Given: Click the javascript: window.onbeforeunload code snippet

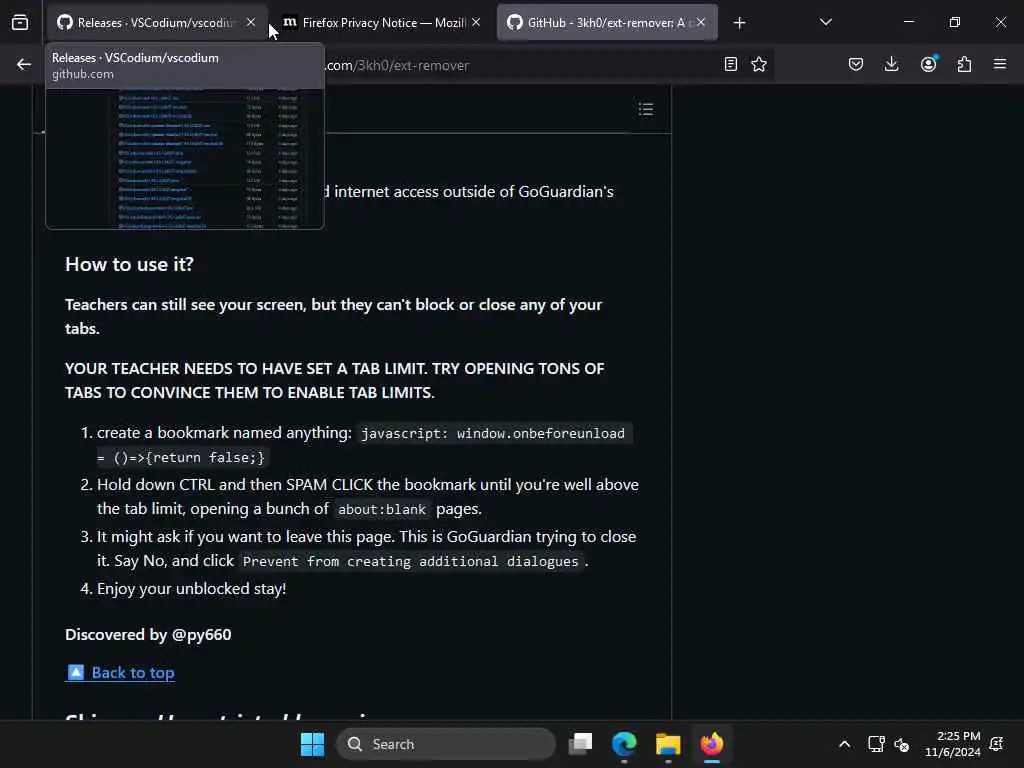Looking at the screenshot, I should coord(364,445).
